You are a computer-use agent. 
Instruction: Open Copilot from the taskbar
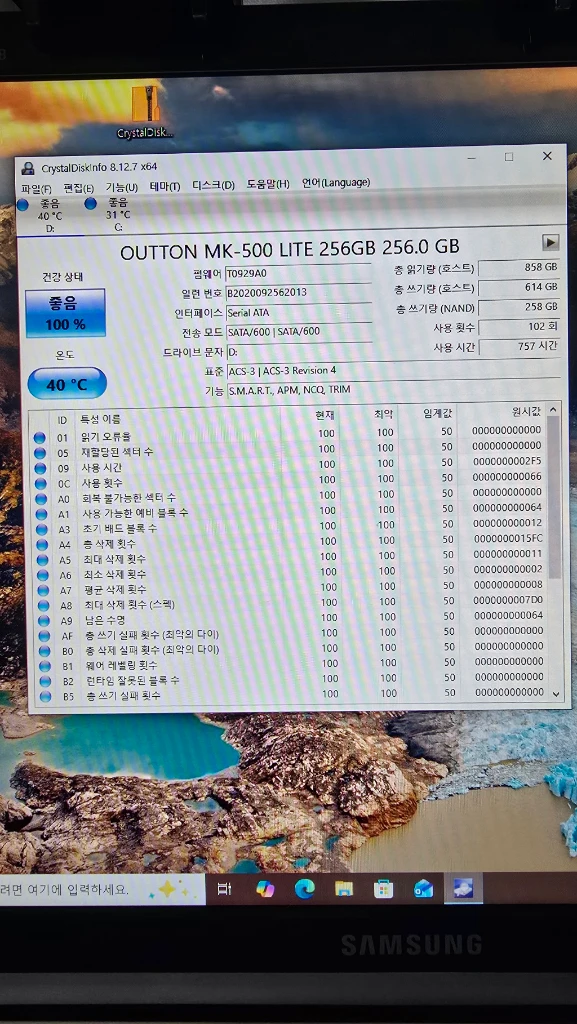coord(265,889)
